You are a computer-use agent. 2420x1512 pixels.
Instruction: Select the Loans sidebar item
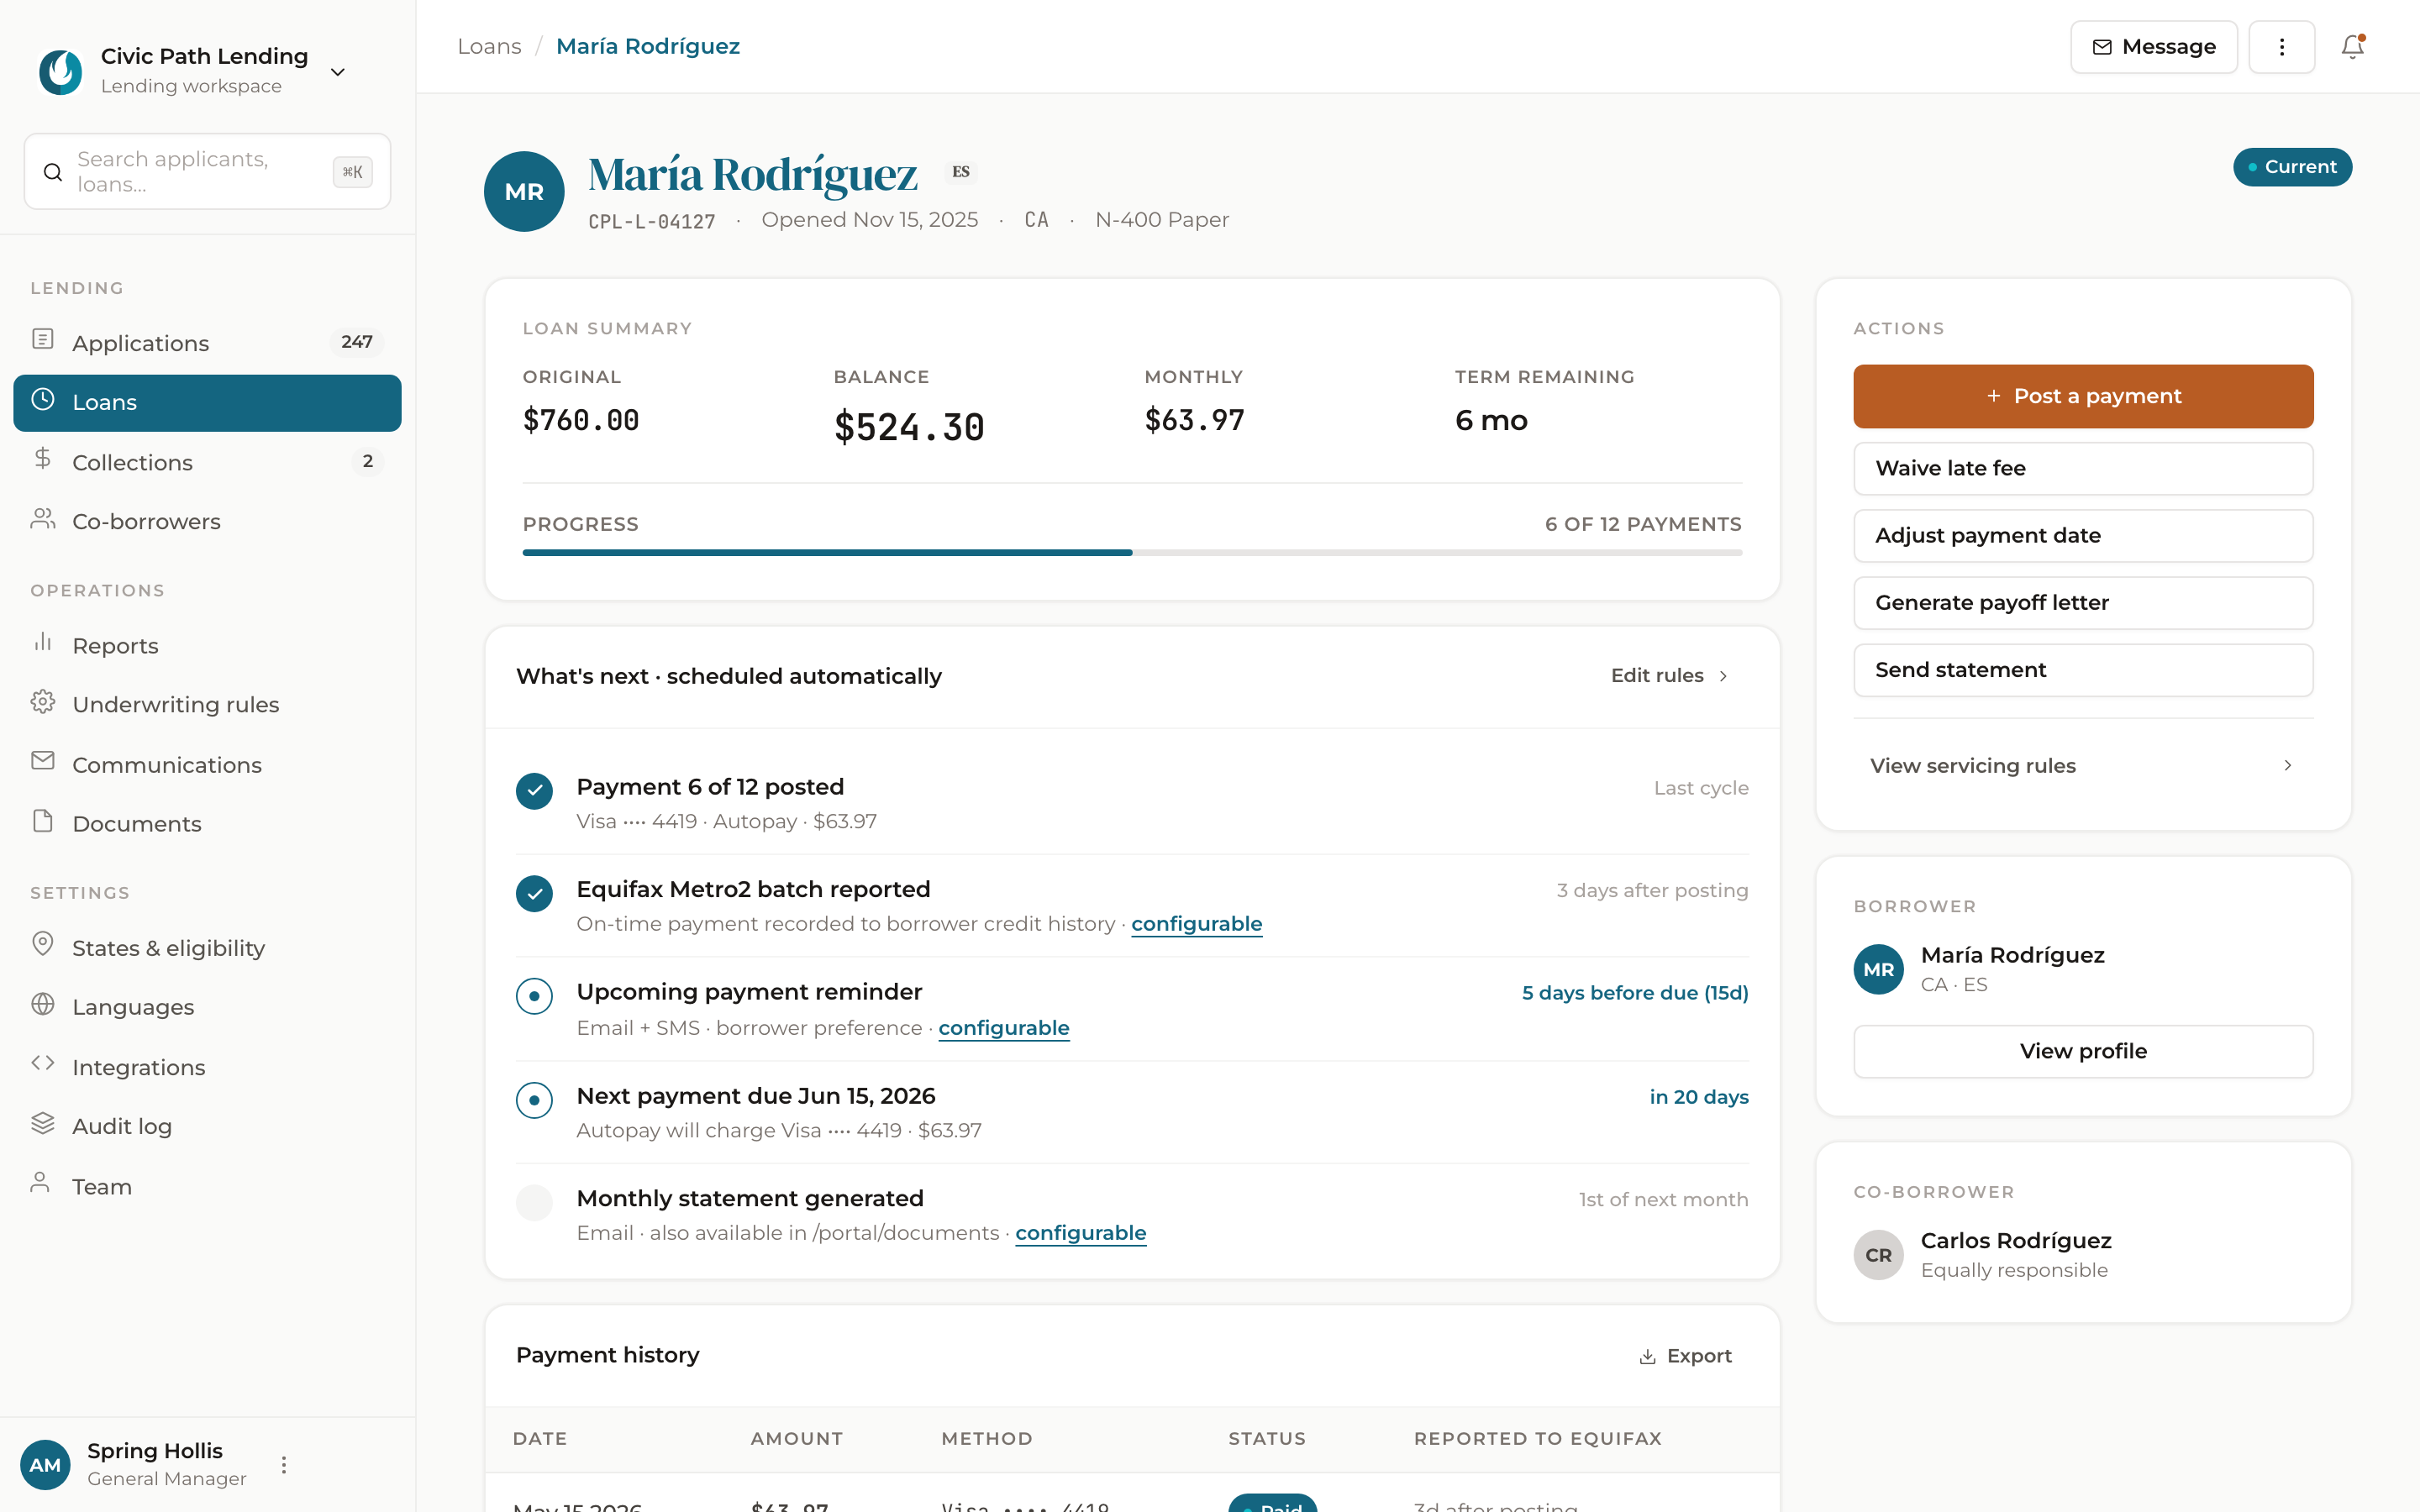pyautogui.click(x=207, y=402)
